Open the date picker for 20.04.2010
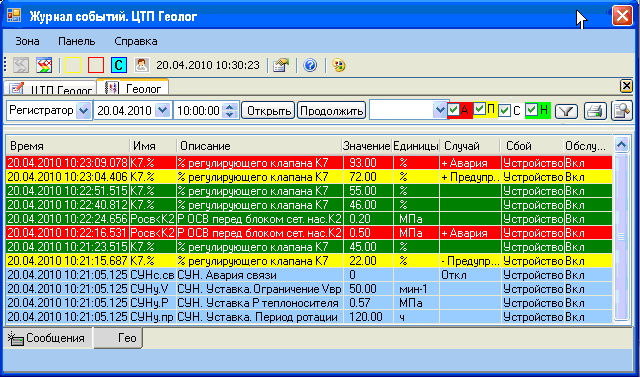Screen dimensions: 640x377 162,110
